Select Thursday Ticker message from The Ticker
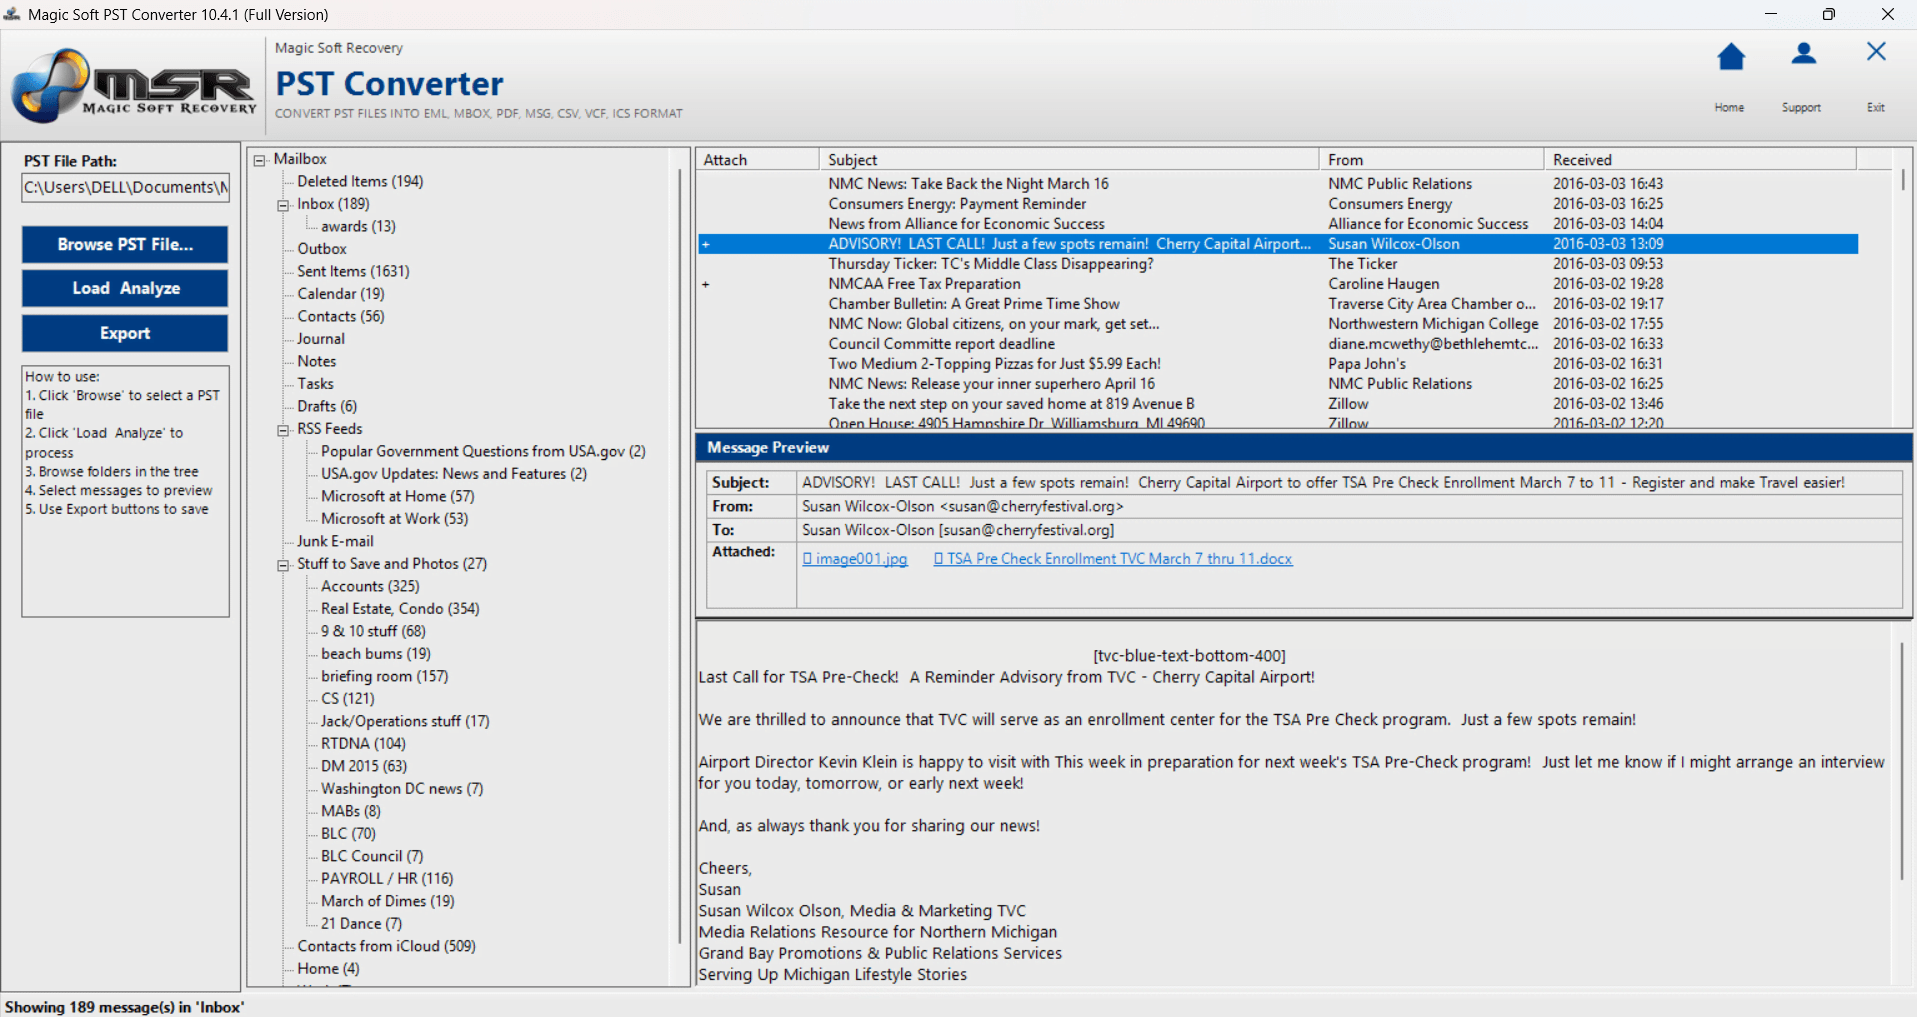Image resolution: width=1917 pixels, height=1017 pixels. coord(1278,264)
